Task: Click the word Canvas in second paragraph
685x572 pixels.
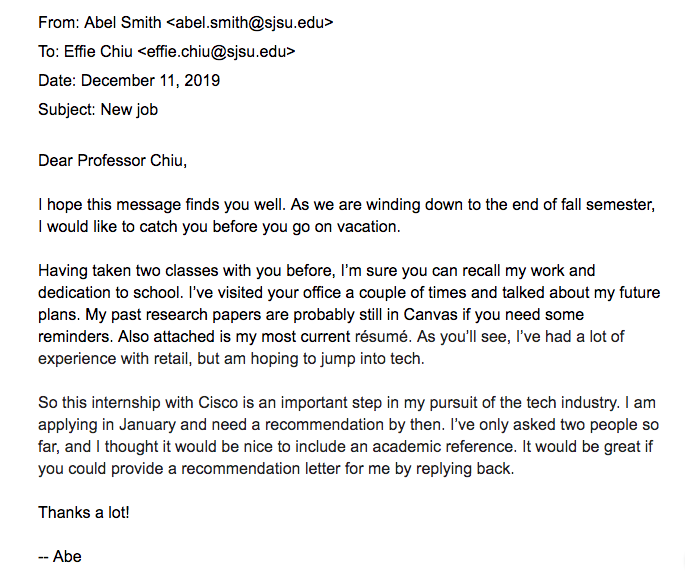Action: 431,315
